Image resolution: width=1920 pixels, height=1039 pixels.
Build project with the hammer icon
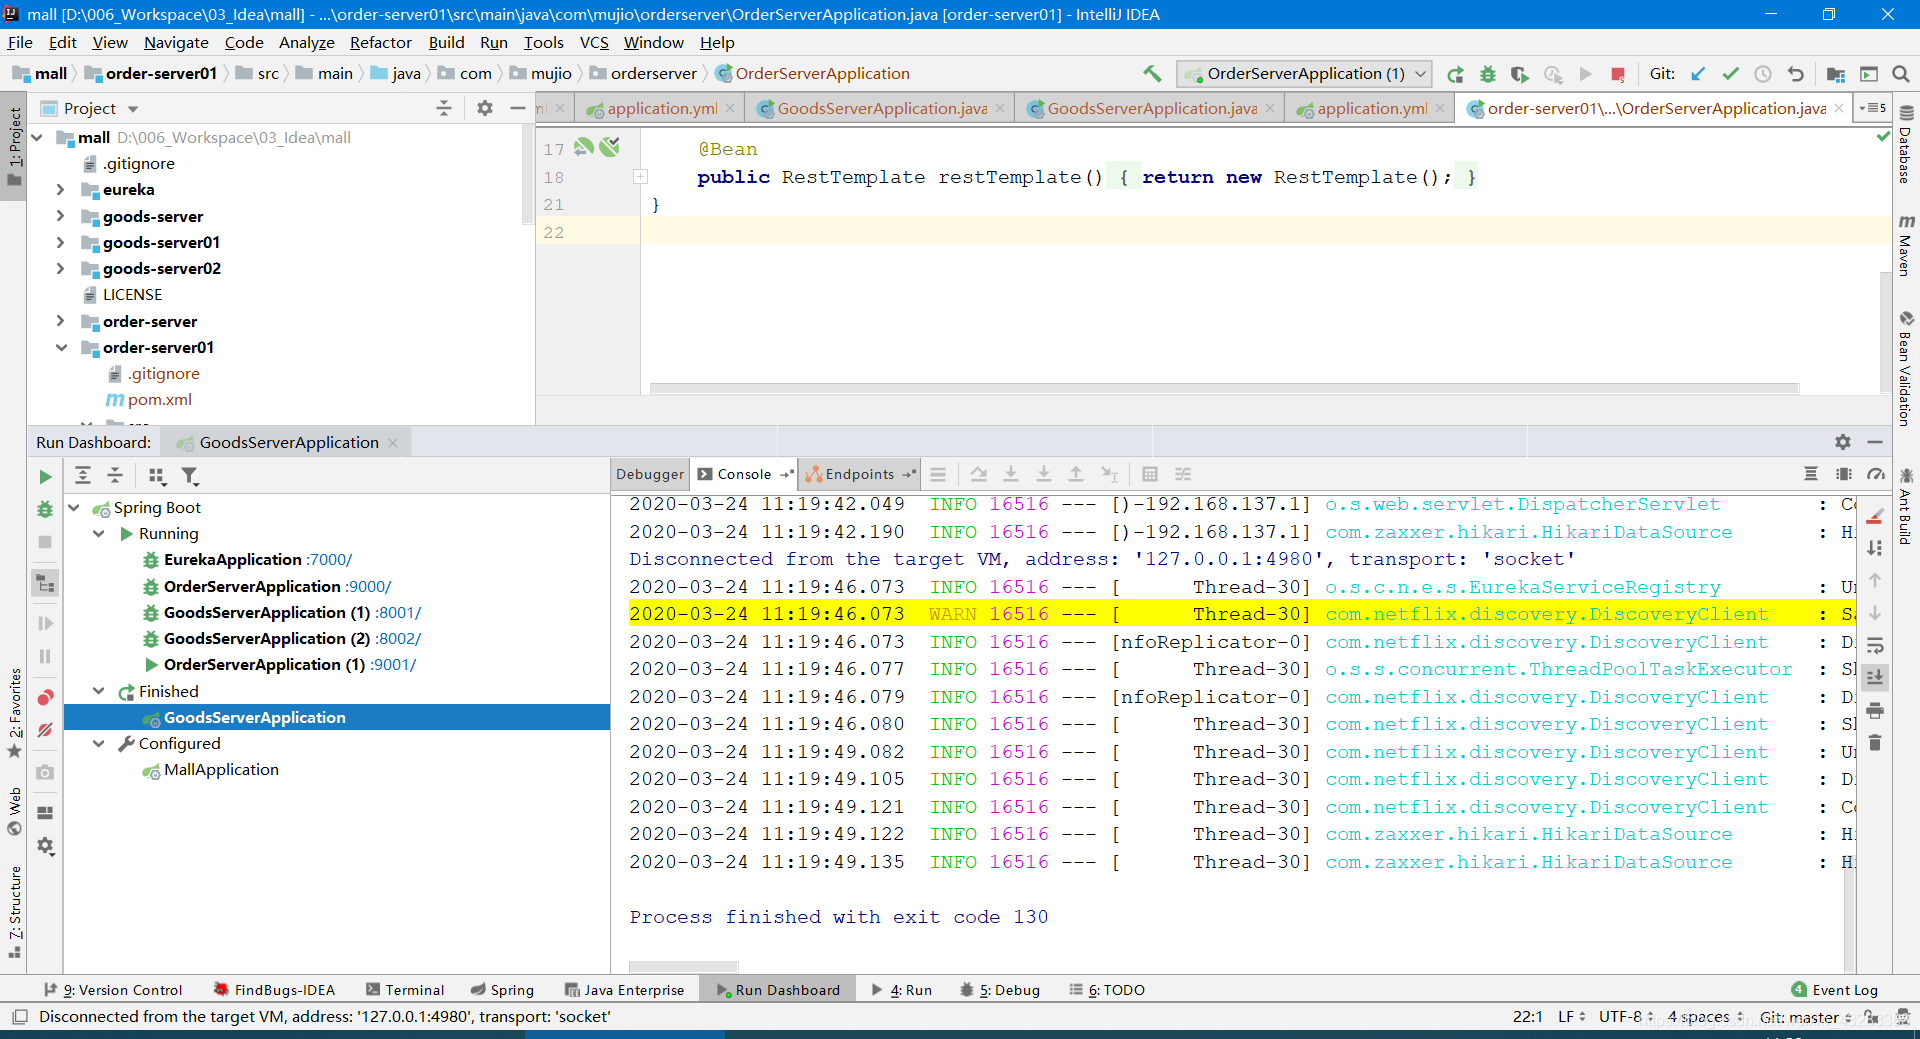(x=1152, y=73)
